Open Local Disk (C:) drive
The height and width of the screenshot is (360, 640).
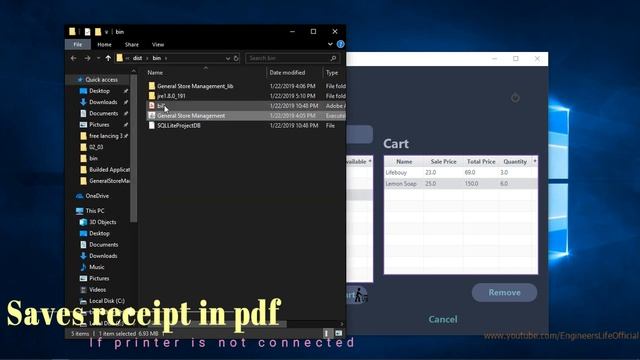tap(107, 301)
